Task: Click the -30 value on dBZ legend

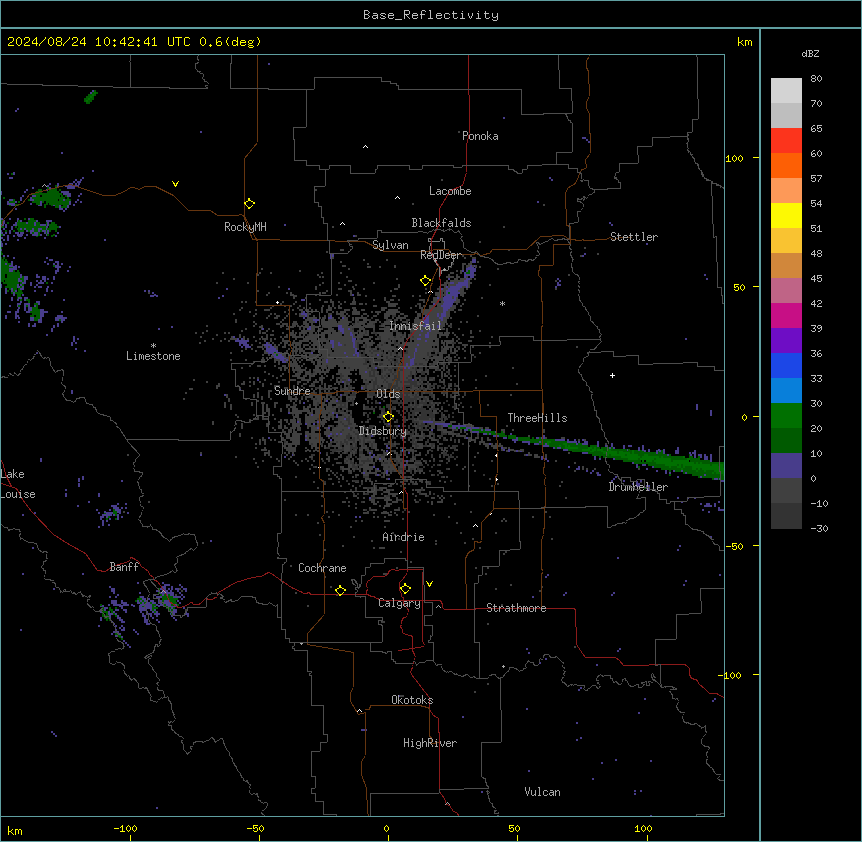Action: tap(819, 528)
